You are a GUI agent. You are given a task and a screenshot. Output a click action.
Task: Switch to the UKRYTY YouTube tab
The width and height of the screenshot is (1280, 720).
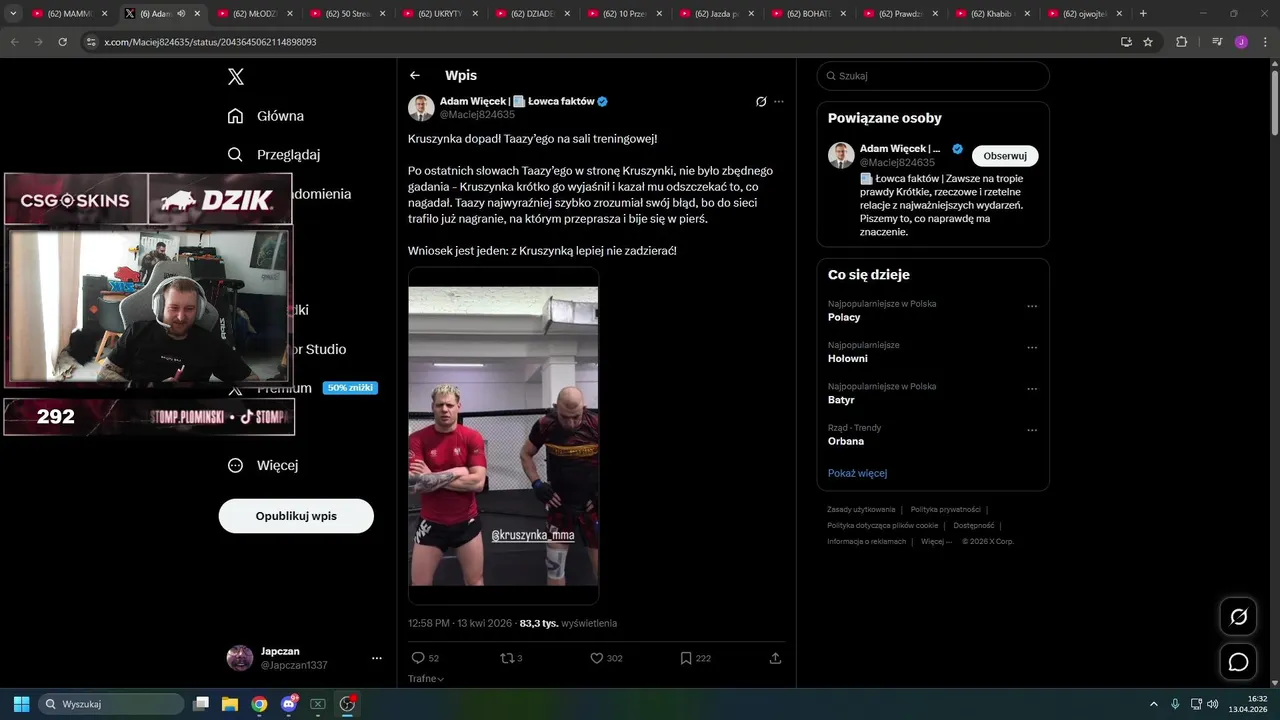pos(439,14)
